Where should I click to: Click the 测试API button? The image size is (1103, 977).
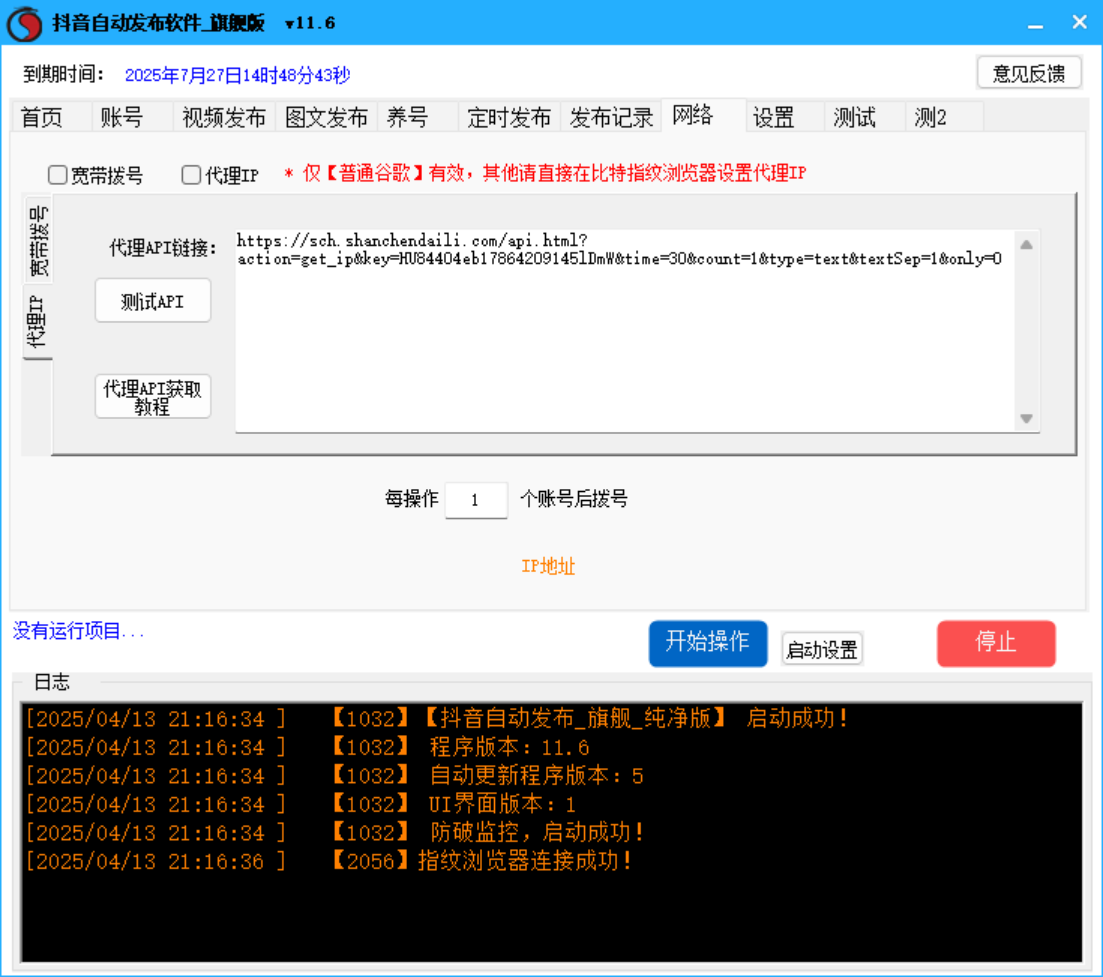[x=153, y=301]
